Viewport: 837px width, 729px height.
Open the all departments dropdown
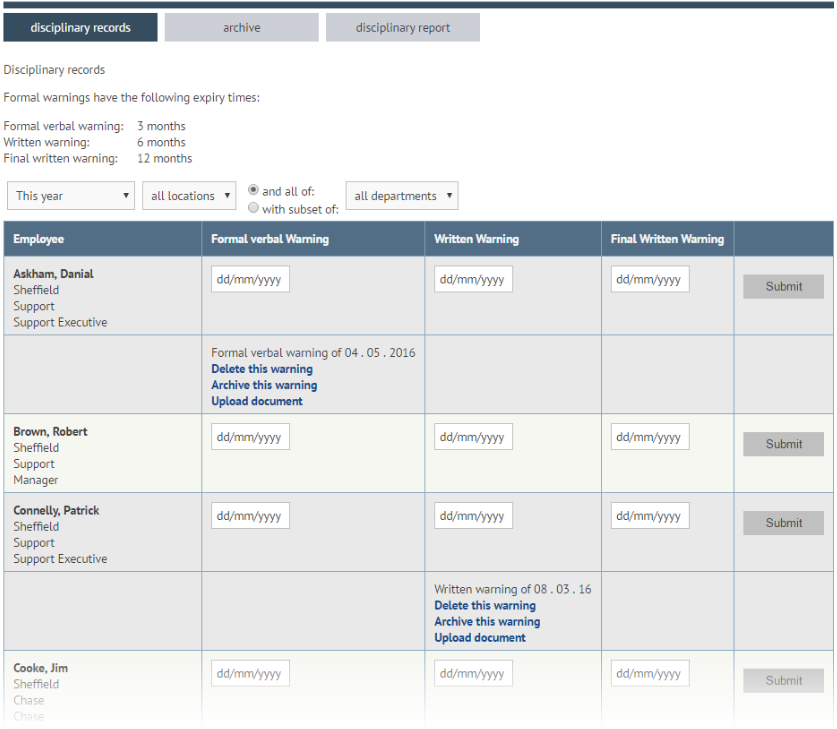tap(402, 196)
